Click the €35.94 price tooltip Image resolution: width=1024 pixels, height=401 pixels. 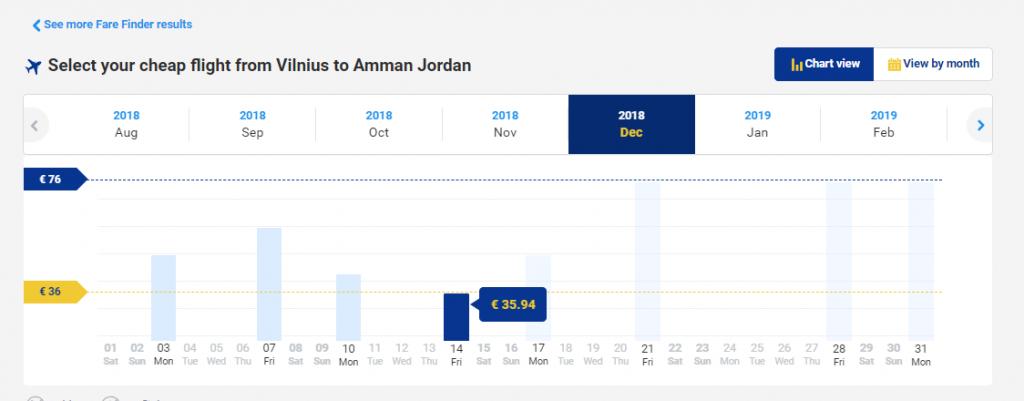(515, 304)
